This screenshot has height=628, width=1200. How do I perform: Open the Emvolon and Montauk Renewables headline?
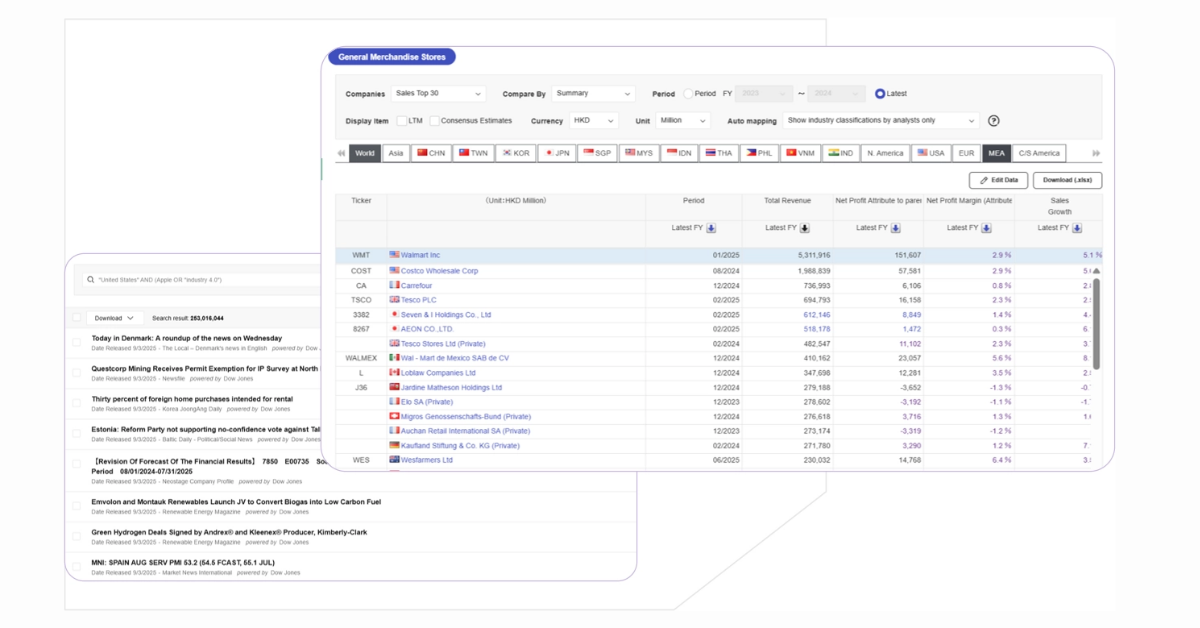[236, 501]
